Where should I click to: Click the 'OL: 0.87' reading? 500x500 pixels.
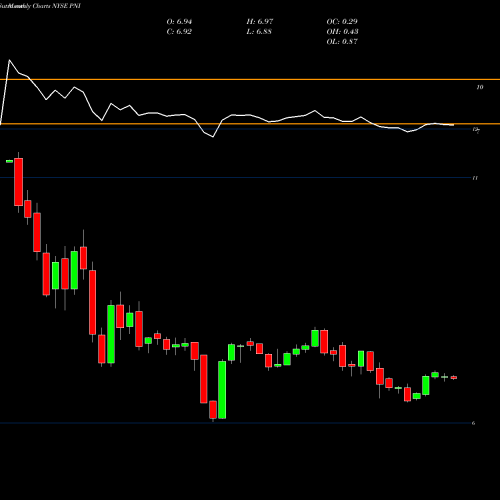(342, 42)
